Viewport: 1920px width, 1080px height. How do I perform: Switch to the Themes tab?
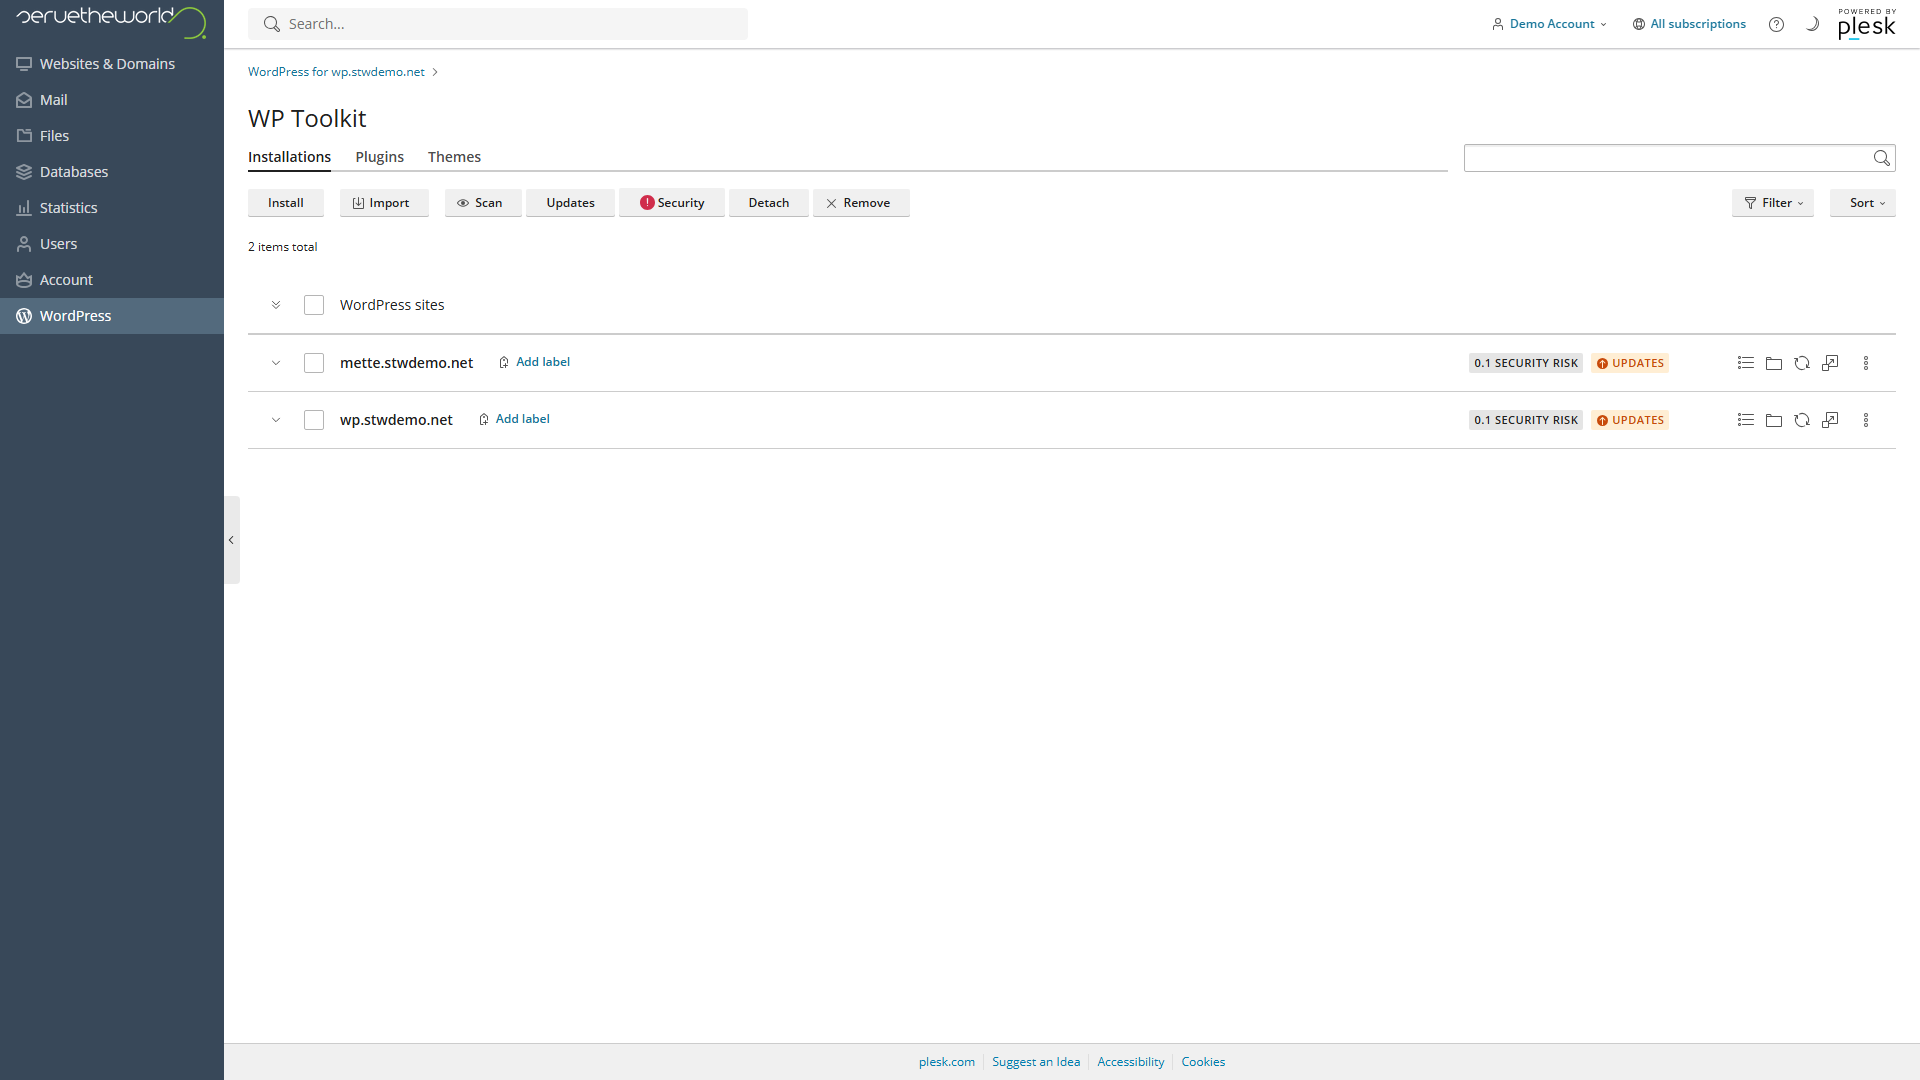(454, 157)
